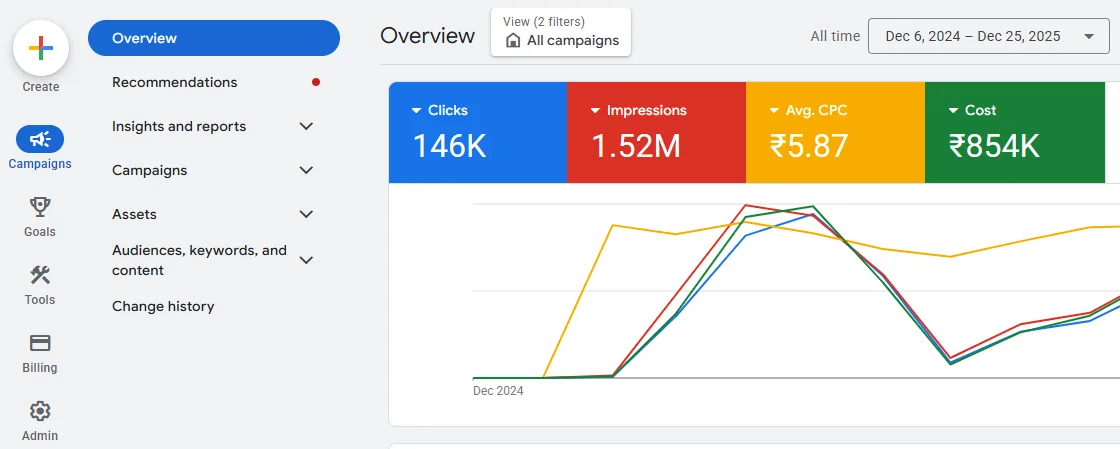Image resolution: width=1120 pixels, height=449 pixels.
Task: Click the red dot next to Recommendations
Action: click(316, 82)
